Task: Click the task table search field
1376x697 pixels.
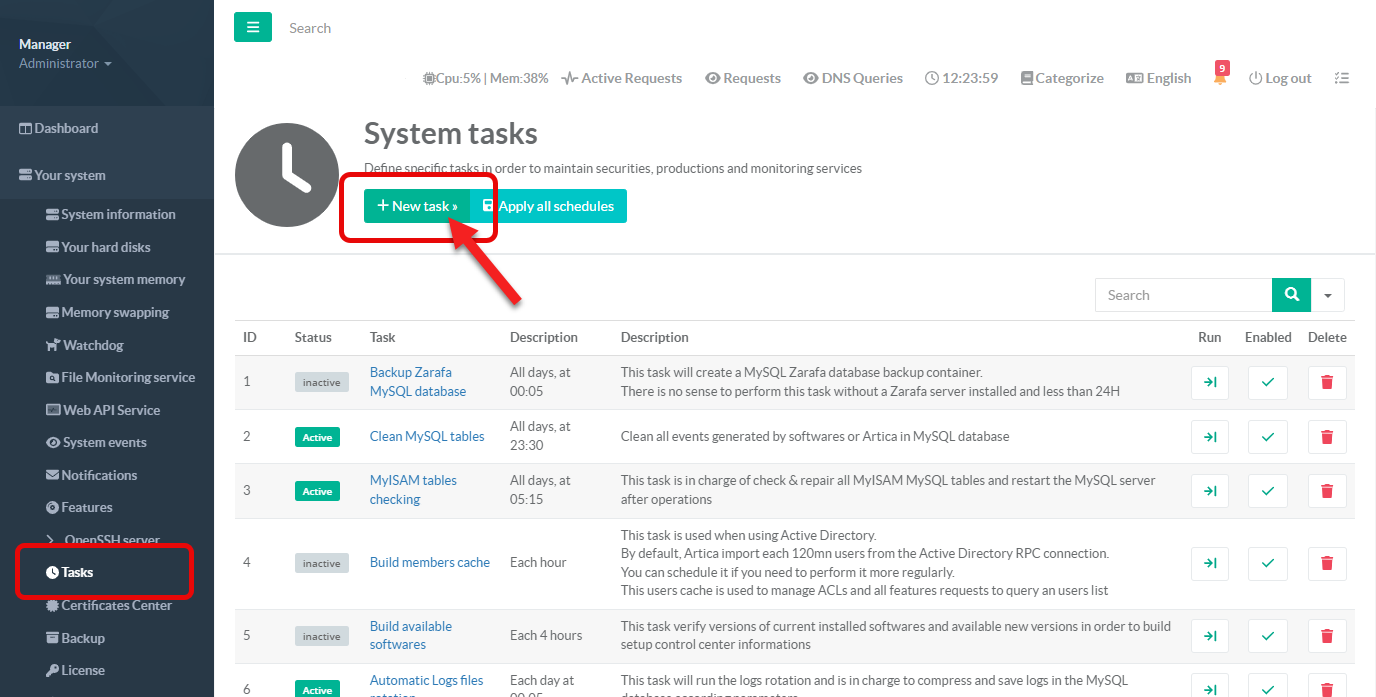Action: [1183, 295]
